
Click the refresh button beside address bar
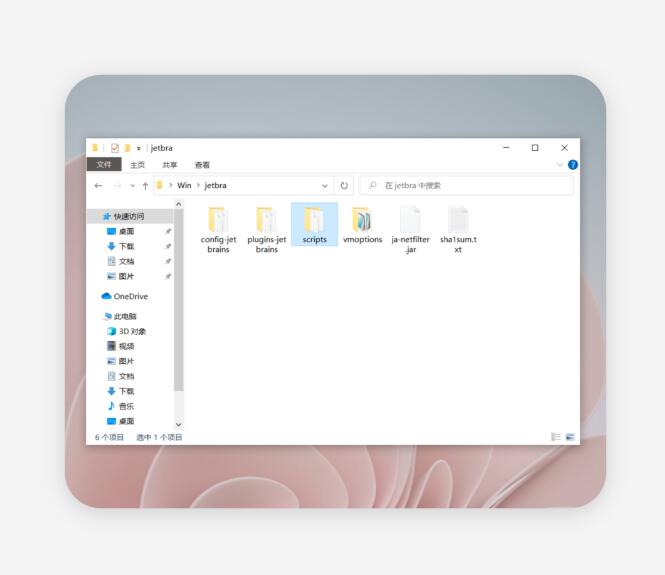click(x=344, y=186)
